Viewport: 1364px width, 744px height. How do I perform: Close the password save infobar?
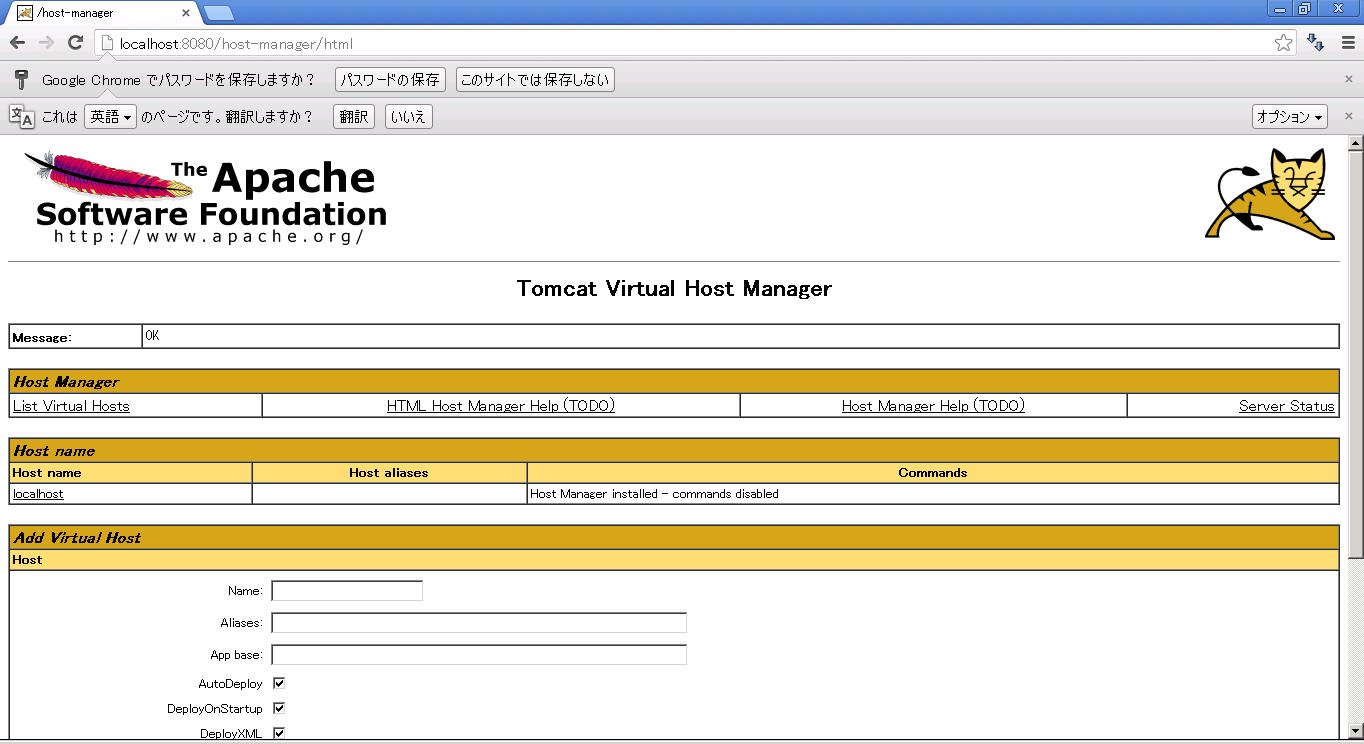click(x=1348, y=79)
